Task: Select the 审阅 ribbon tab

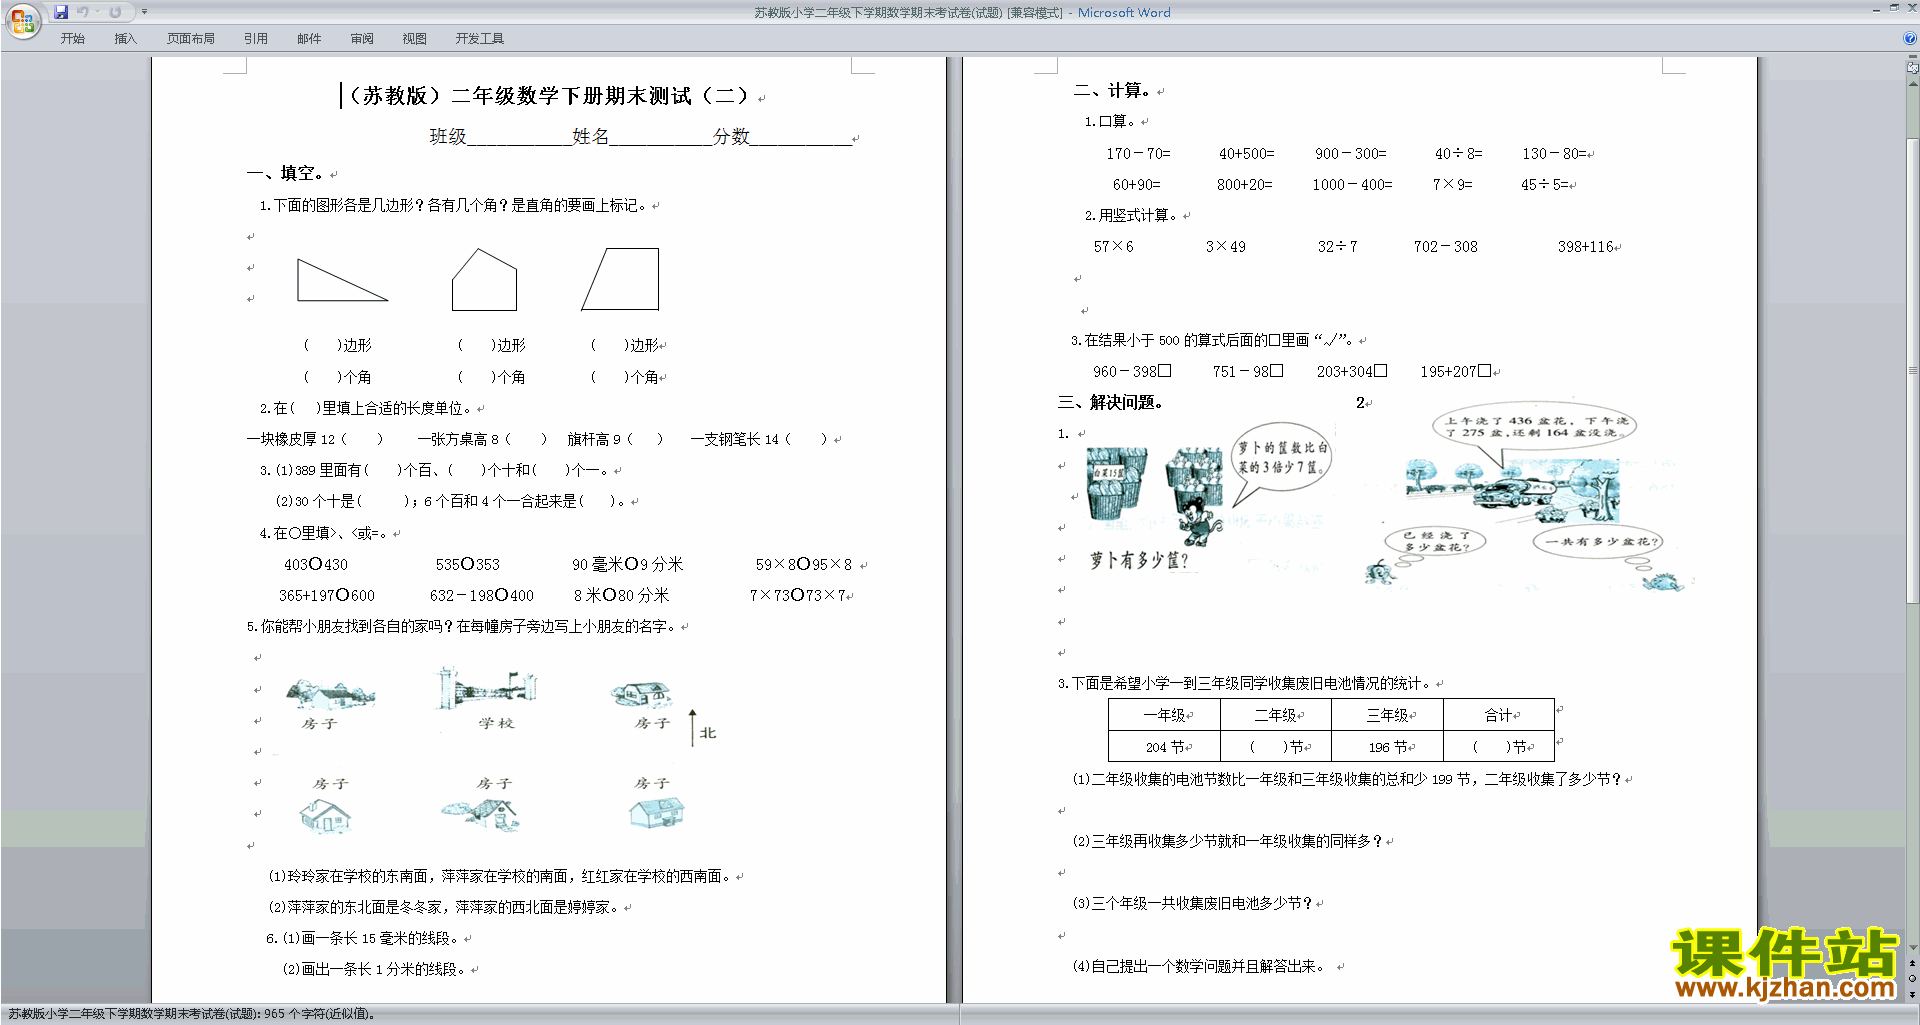Action: [x=362, y=39]
